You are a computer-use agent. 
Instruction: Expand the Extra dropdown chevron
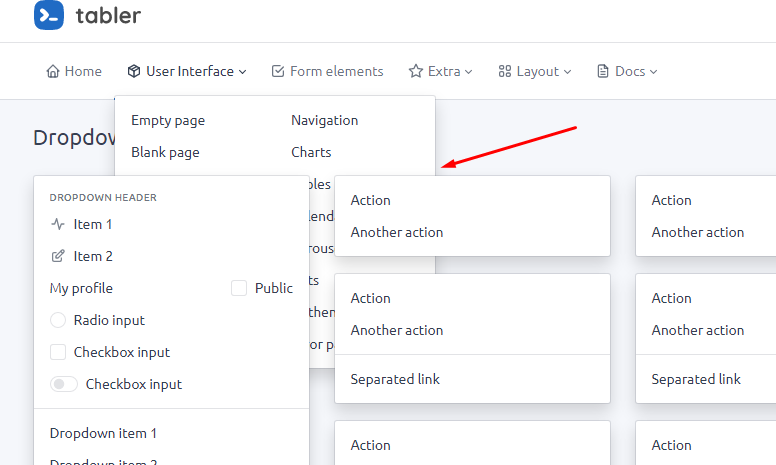468,72
